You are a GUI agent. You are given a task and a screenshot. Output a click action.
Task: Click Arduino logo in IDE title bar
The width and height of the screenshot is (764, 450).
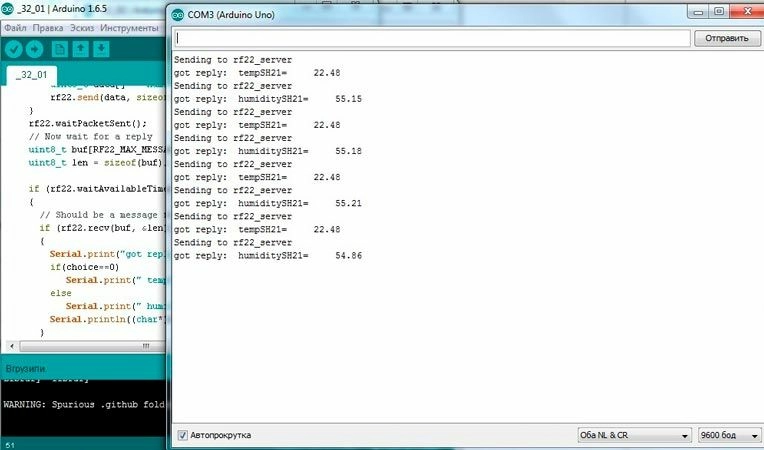[9, 8]
